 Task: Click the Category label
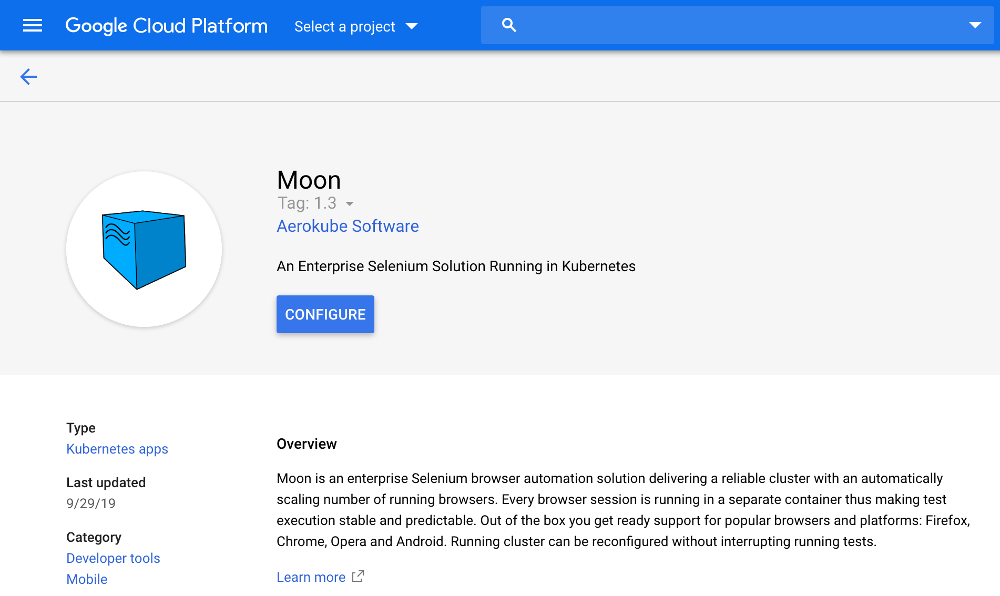pyautogui.click(x=94, y=537)
